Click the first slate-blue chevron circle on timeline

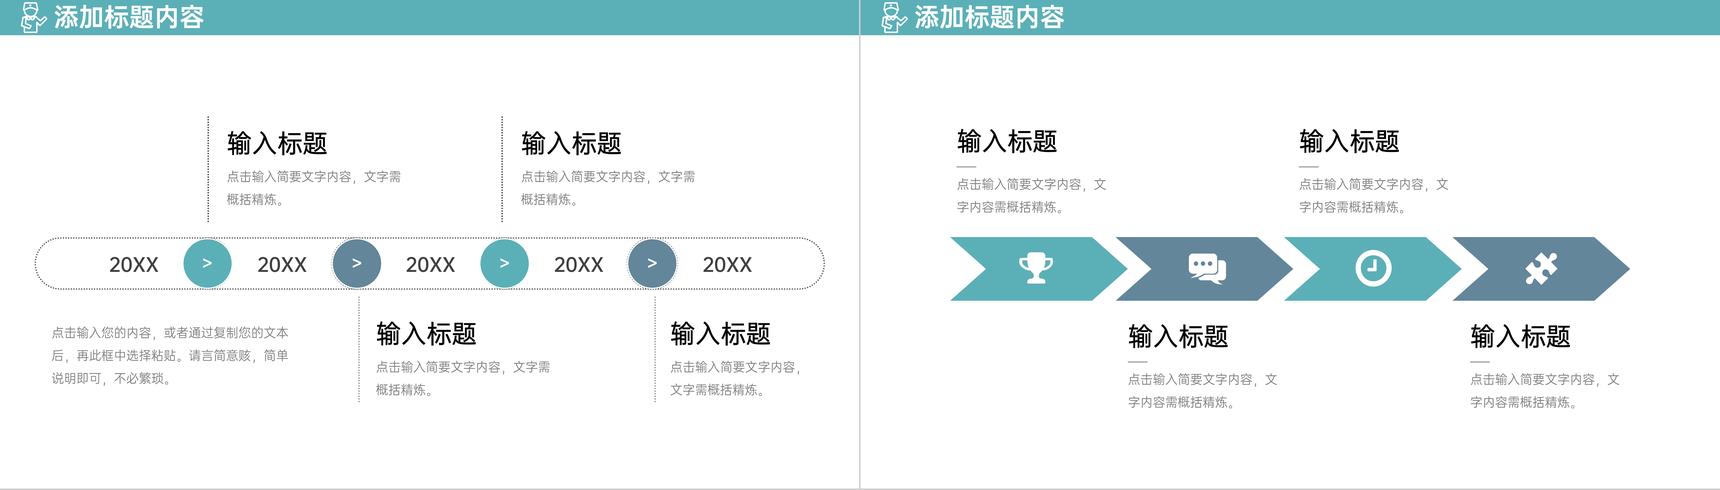(x=356, y=264)
